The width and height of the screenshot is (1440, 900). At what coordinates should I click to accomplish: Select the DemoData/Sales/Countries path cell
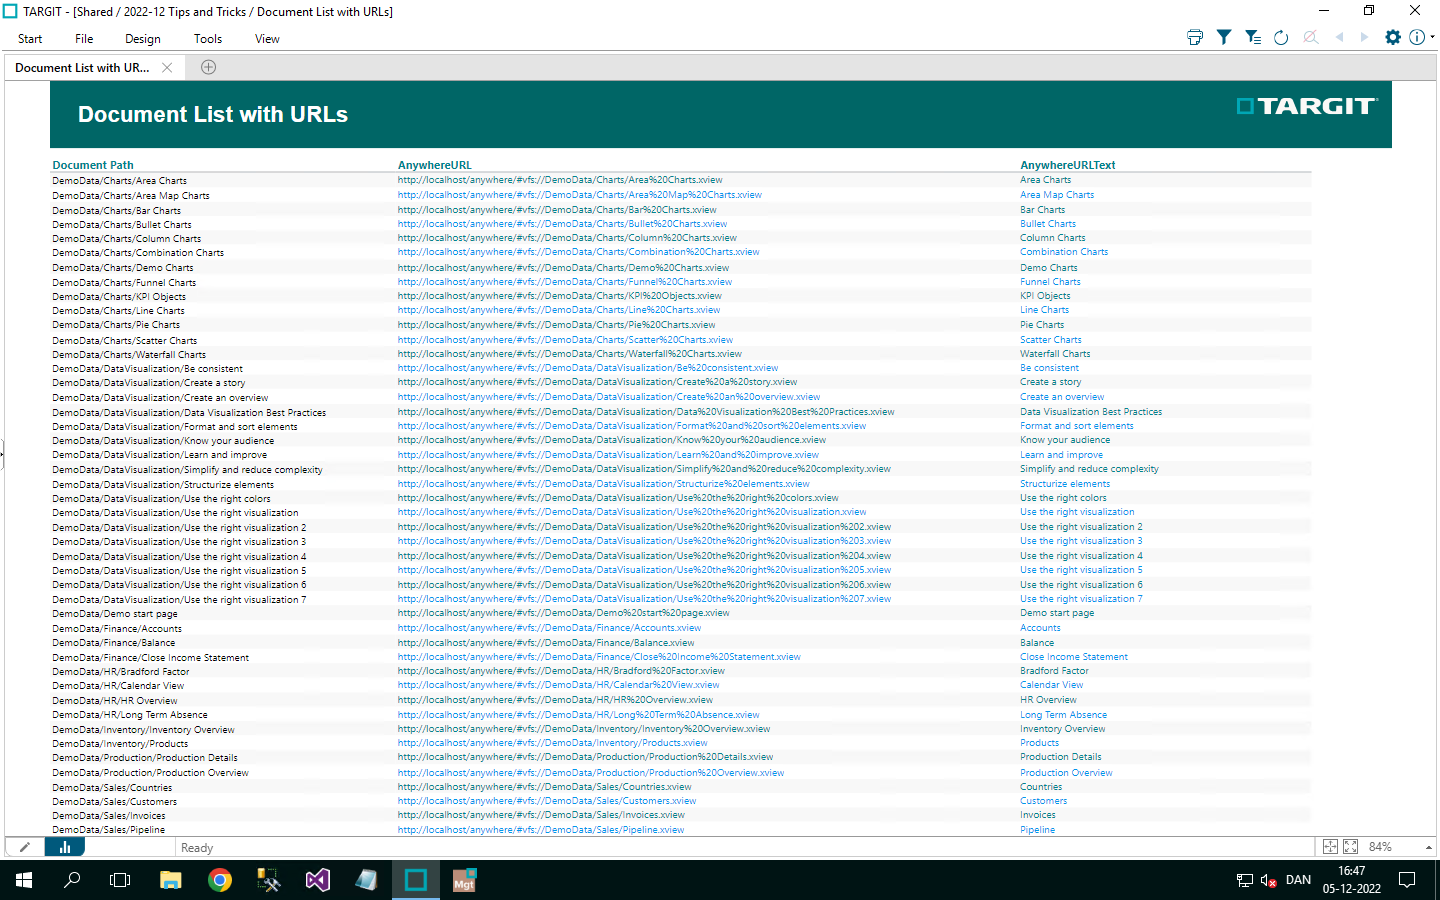click(x=112, y=788)
